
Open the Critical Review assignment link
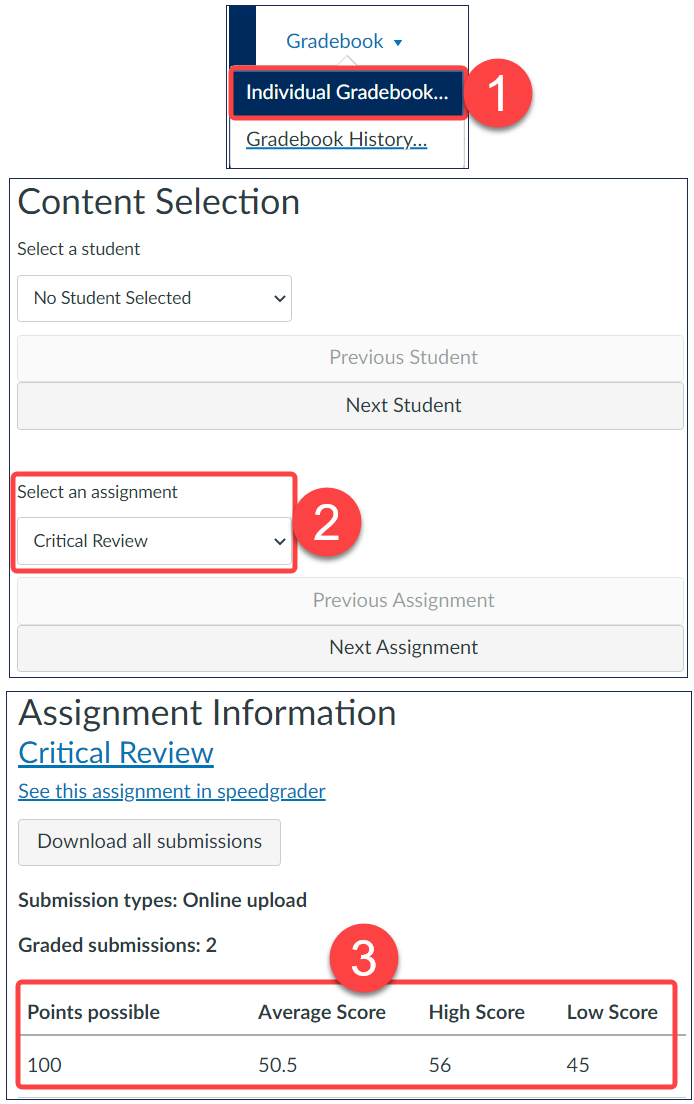[x=115, y=753]
